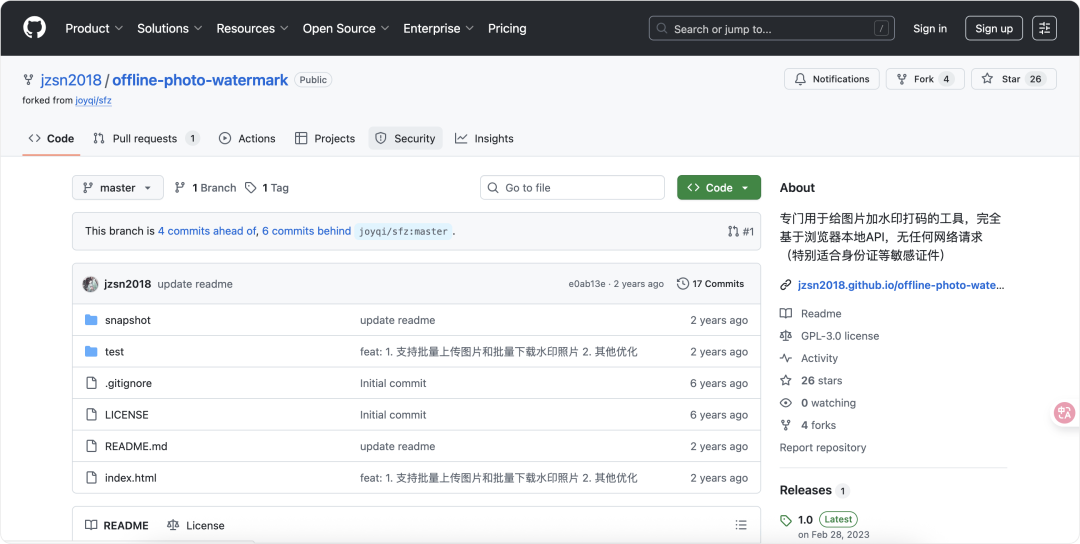Open the 'Initial commit' message for .gitignore
The width and height of the screenshot is (1080, 544).
click(393, 384)
